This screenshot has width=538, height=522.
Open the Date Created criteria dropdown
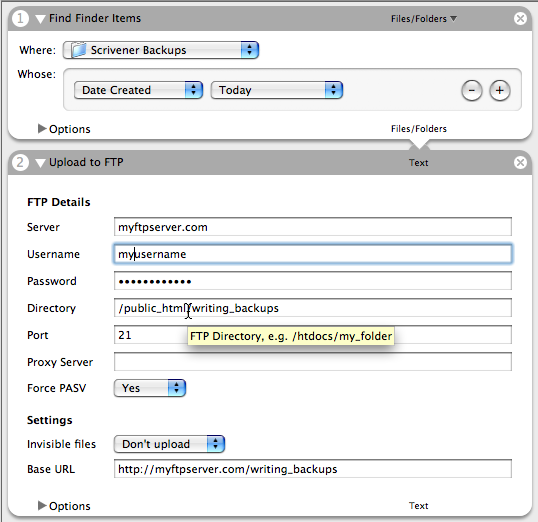coord(138,90)
